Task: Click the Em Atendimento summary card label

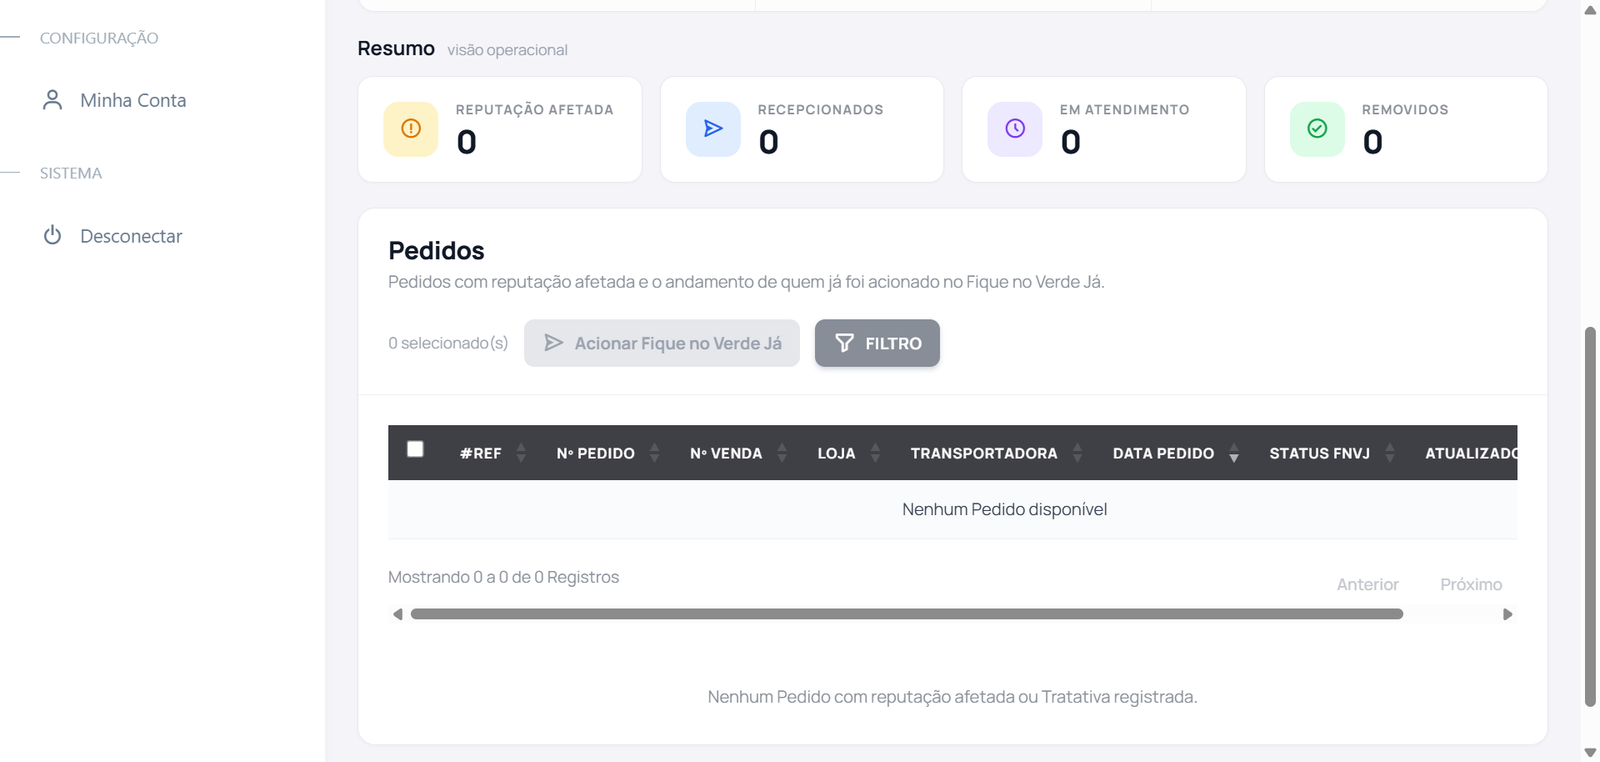Action: coord(1125,110)
